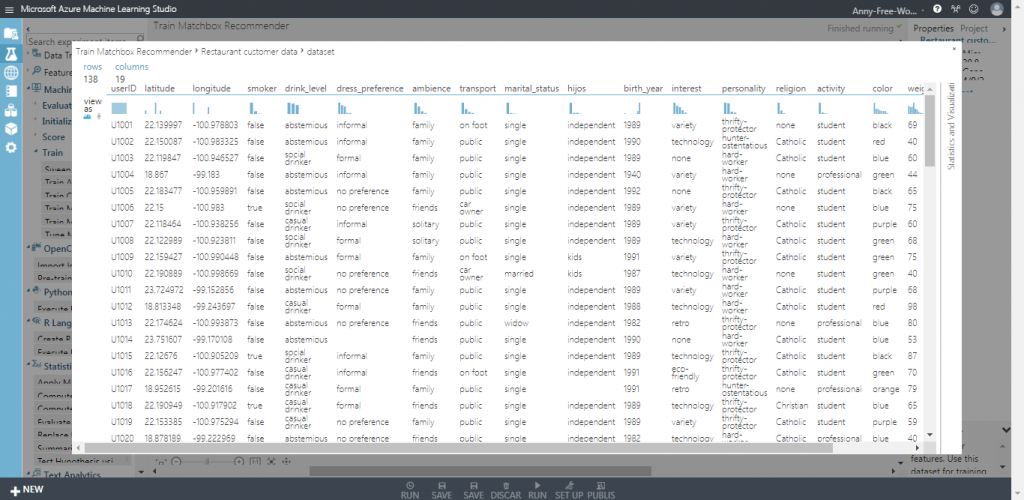This screenshot has height=500, width=1024.
Task: Open the Trained Models cube icon
Action: coord(10,129)
